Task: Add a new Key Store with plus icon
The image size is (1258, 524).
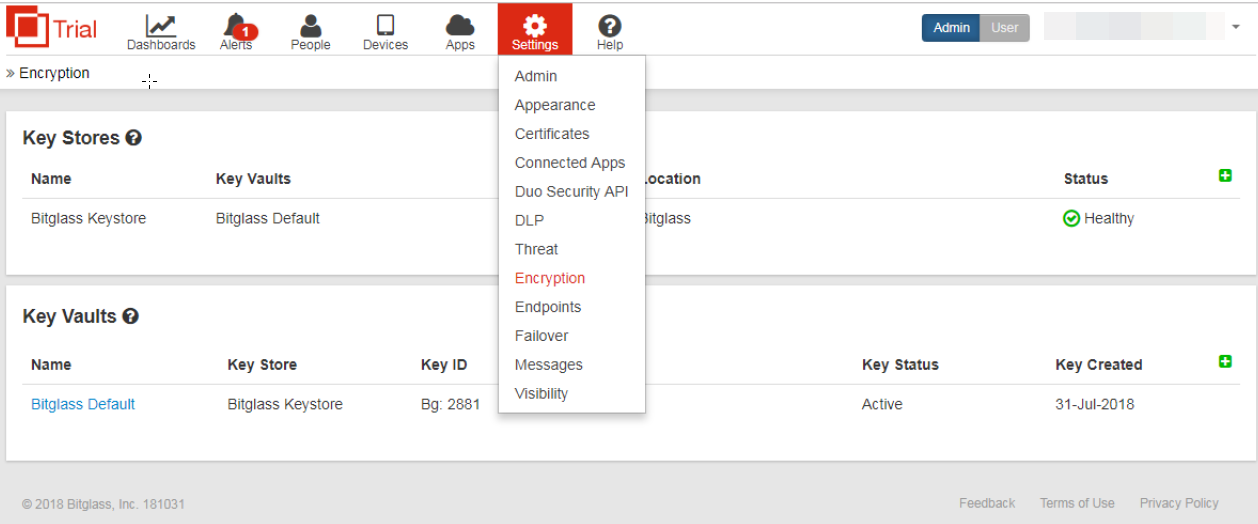Action: coord(1225,176)
